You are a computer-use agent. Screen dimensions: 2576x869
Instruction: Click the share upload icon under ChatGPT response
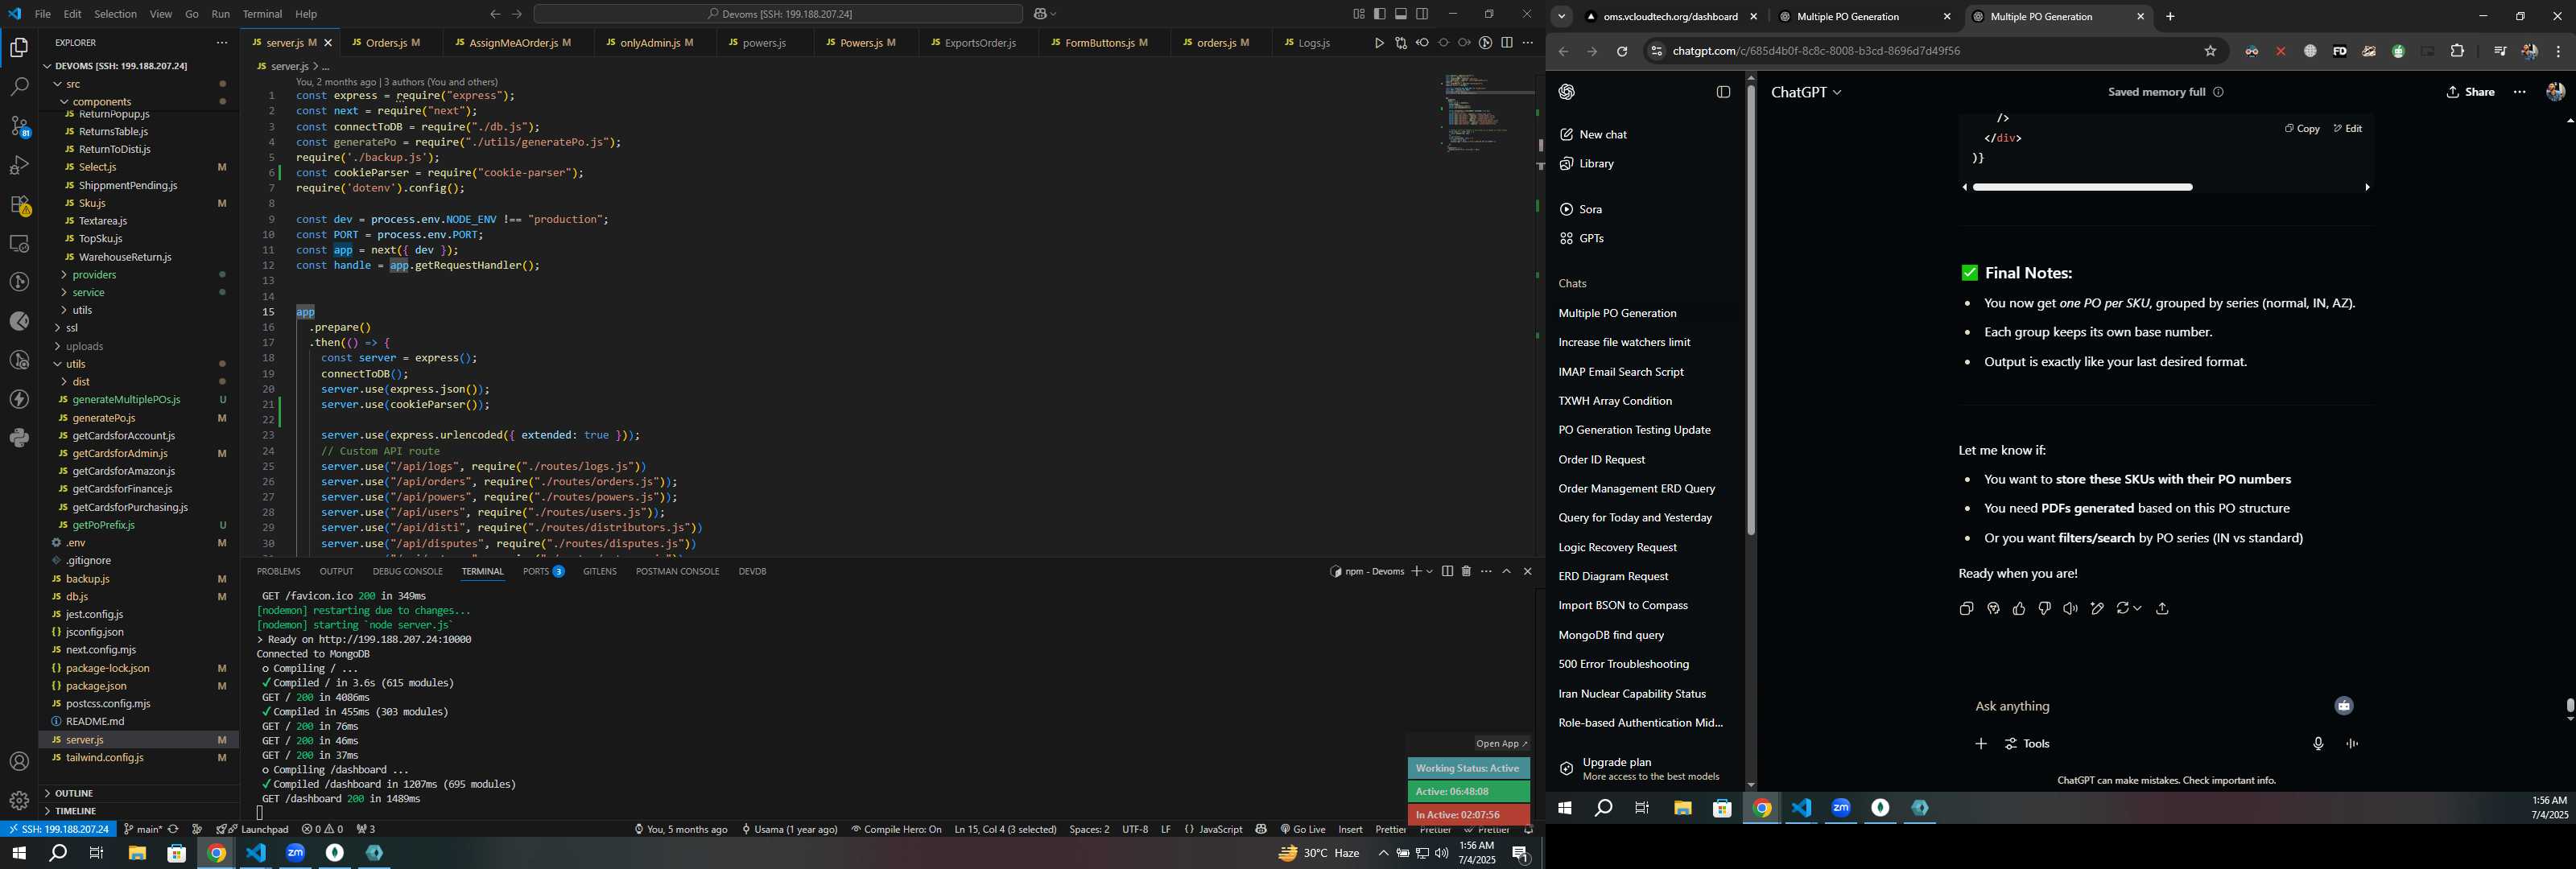point(2162,608)
